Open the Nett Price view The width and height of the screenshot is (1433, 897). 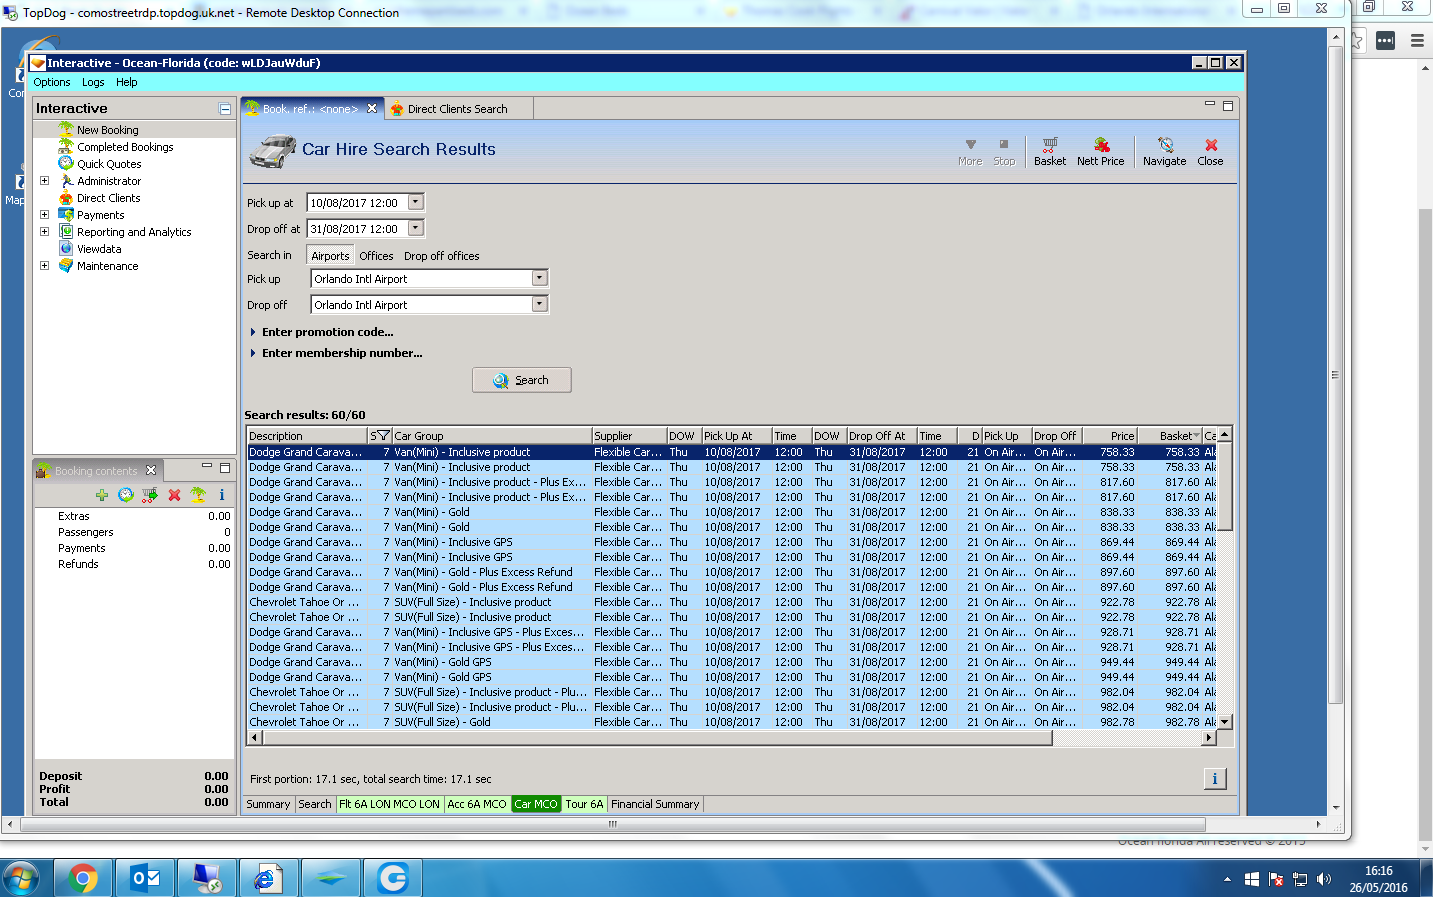(x=1100, y=151)
